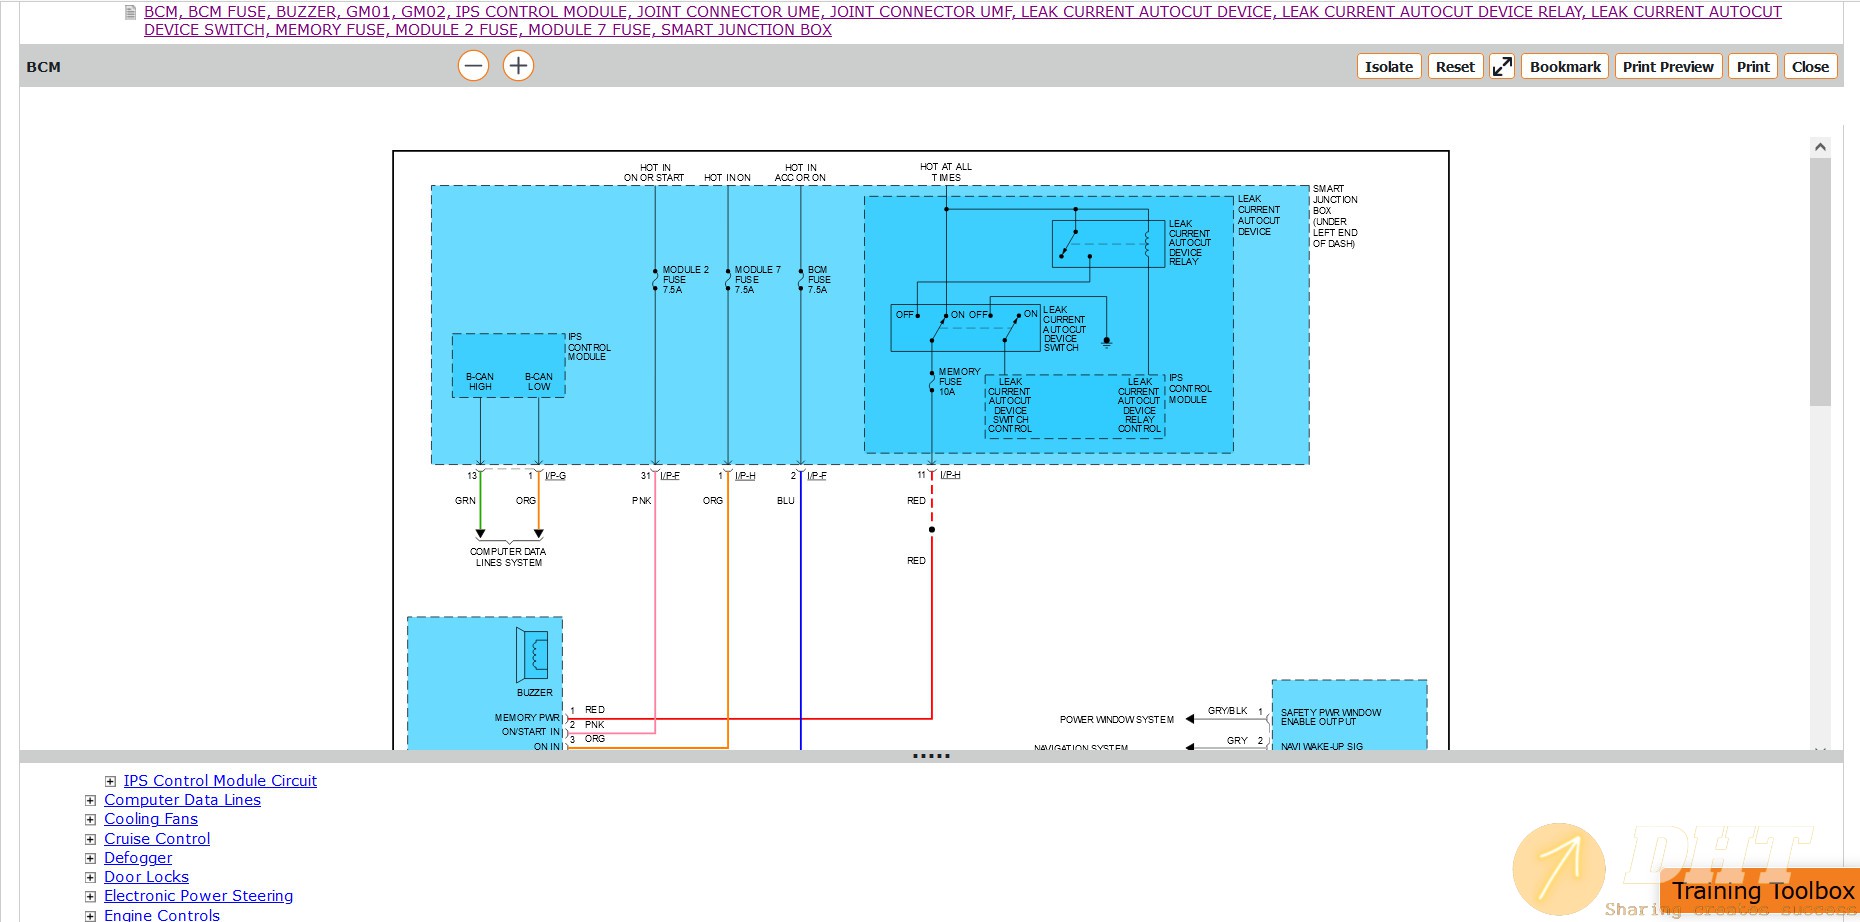
Task: Expand diagram to full screen arrow icon
Action: (x=1502, y=66)
